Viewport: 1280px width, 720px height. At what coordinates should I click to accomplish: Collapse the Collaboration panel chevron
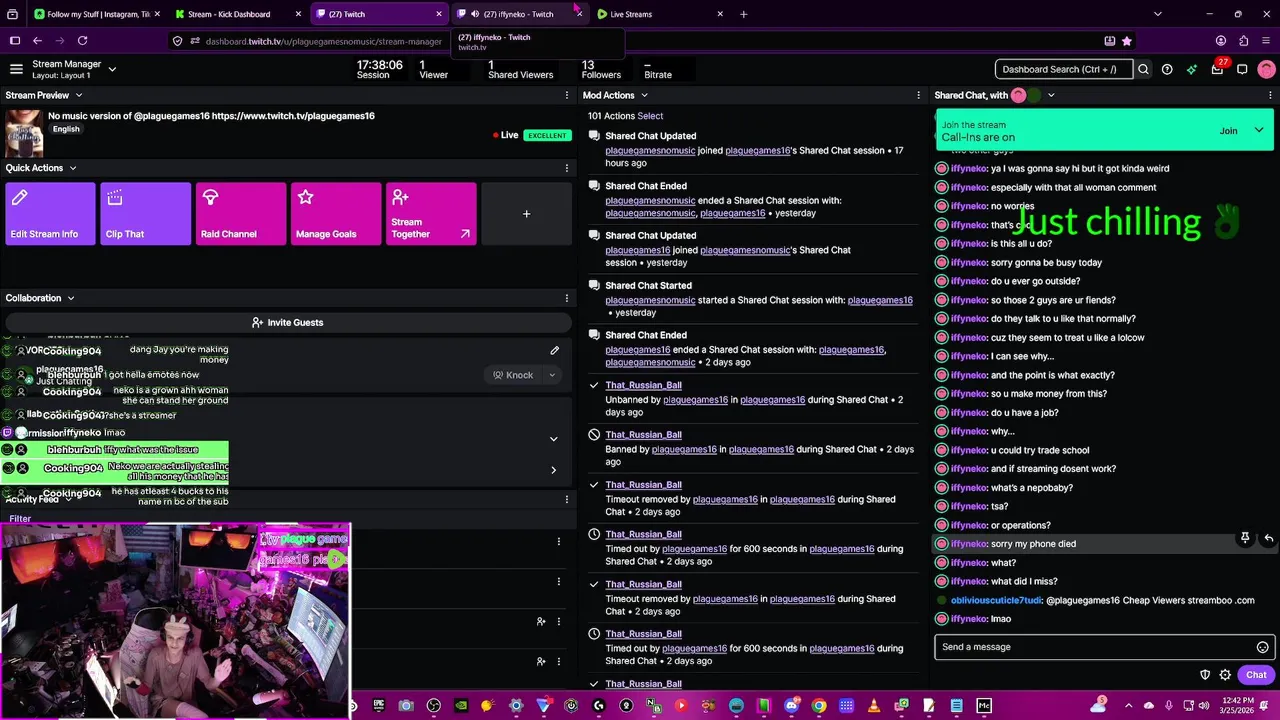(70, 298)
